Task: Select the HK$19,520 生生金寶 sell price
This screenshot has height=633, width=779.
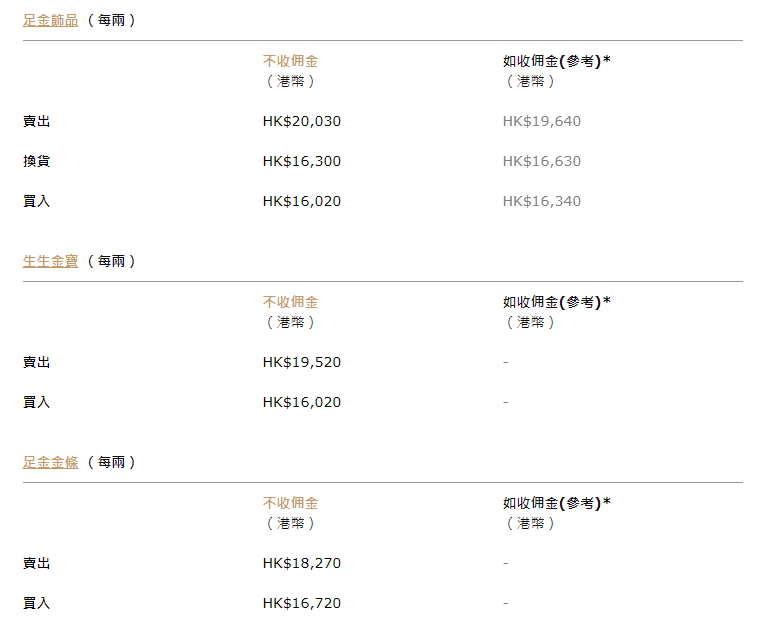Action: (302, 362)
